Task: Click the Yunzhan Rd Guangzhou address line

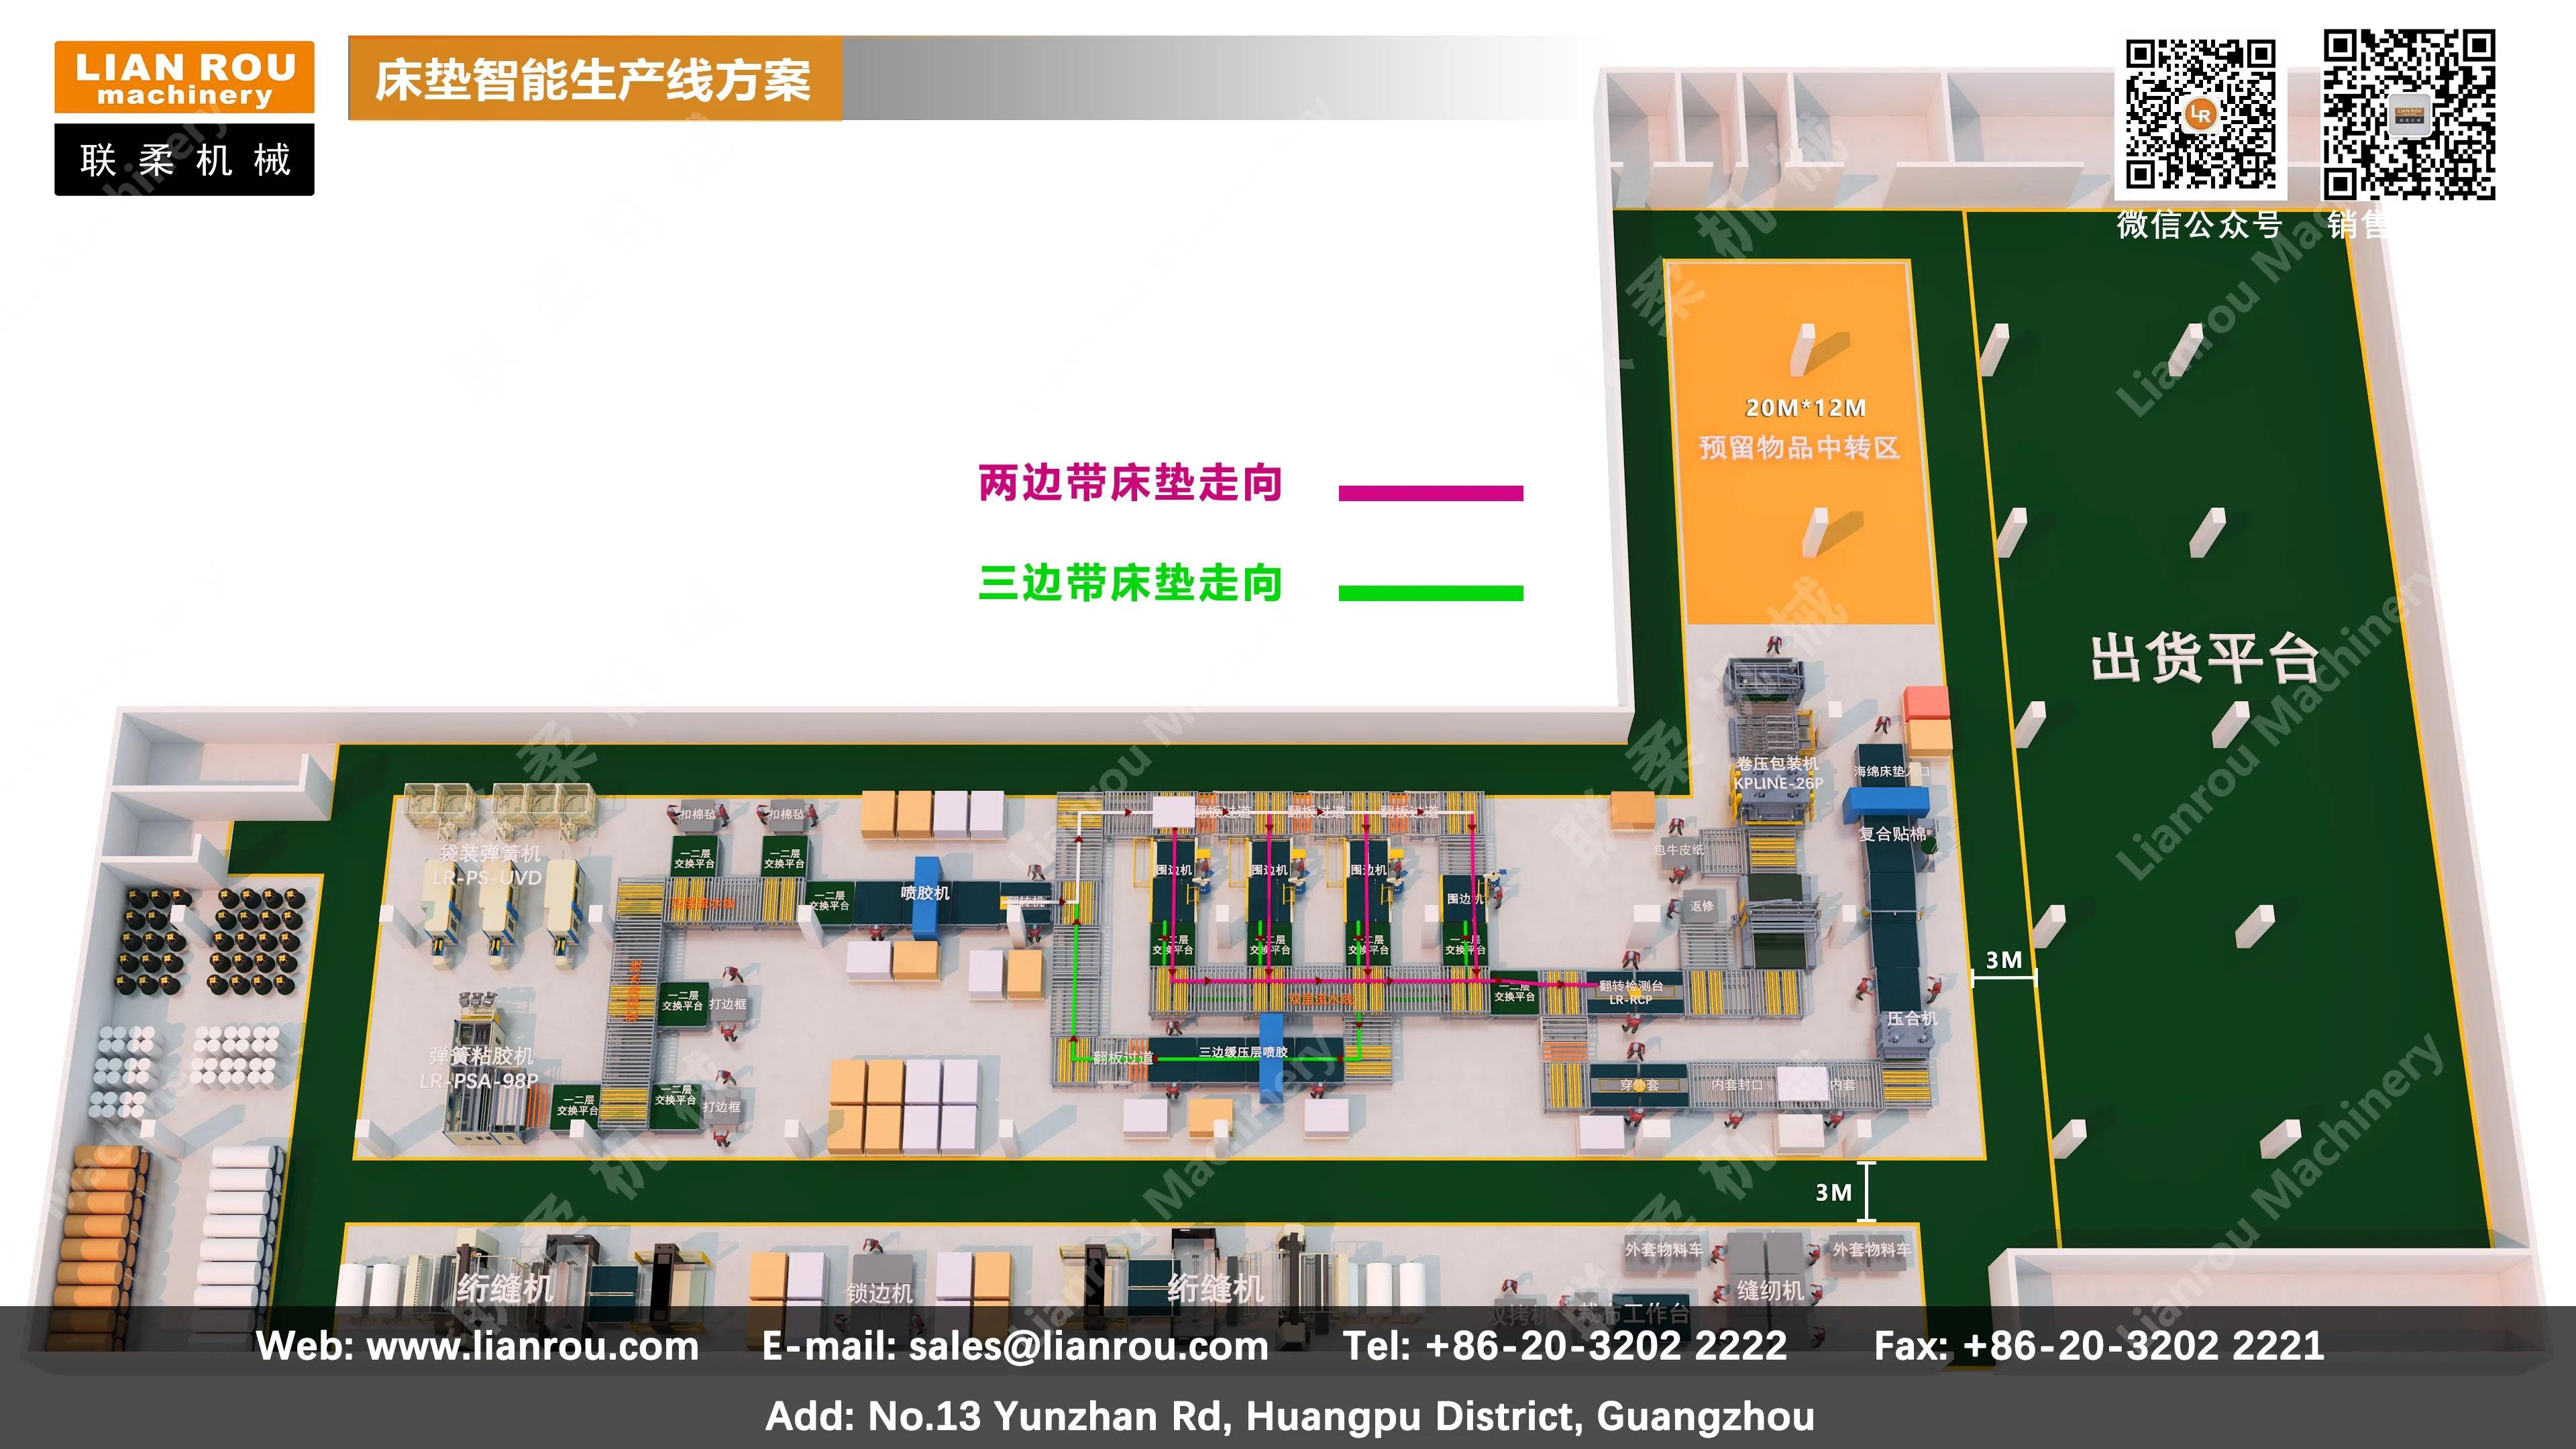Action: click(1289, 1416)
